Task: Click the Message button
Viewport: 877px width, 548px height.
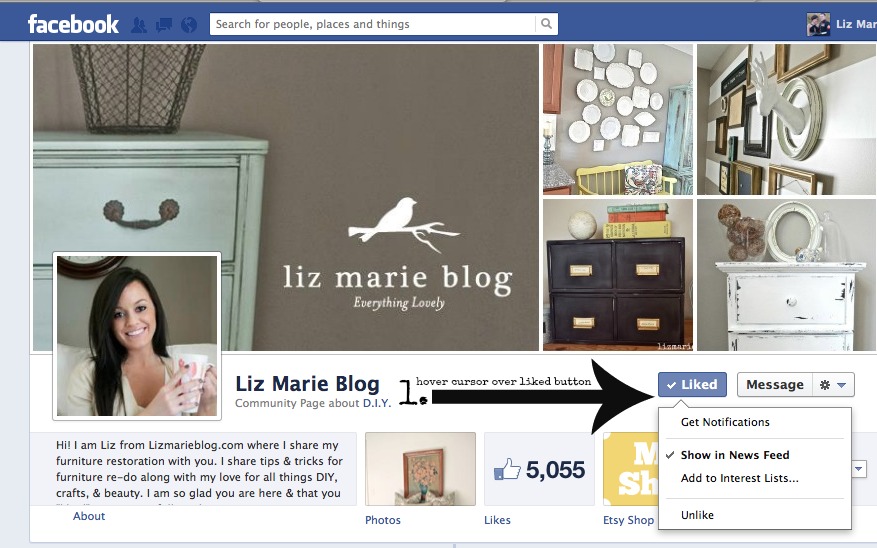Action: 775,385
